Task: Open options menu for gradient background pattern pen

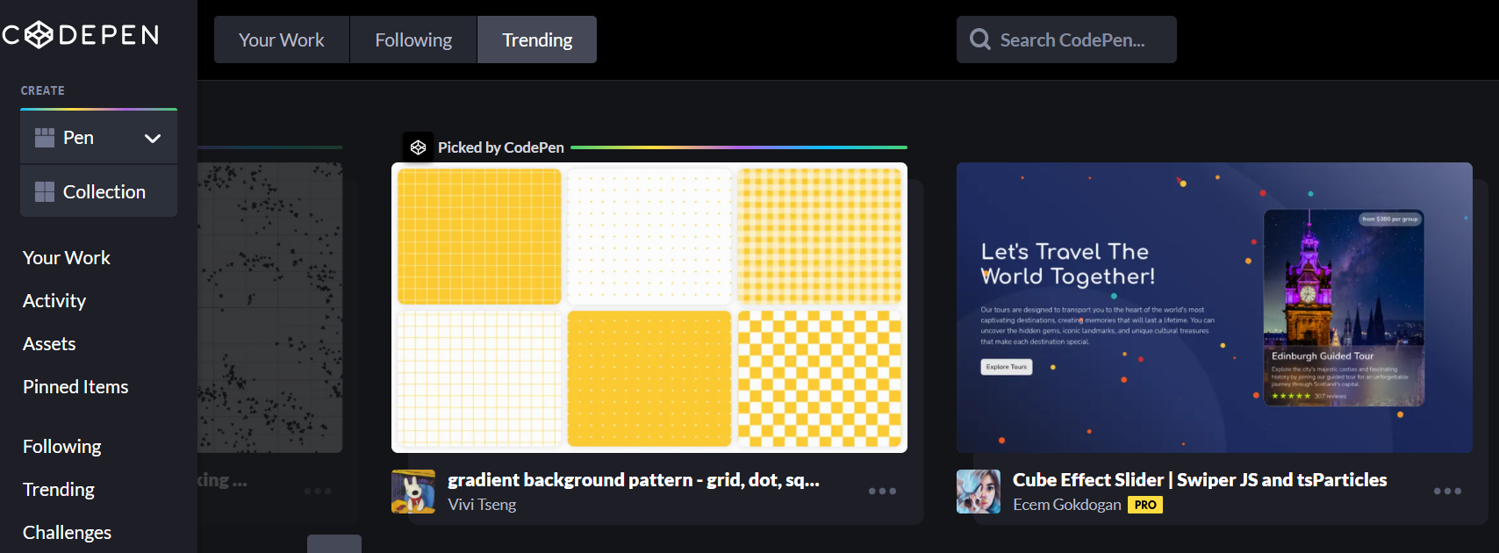Action: 882,491
